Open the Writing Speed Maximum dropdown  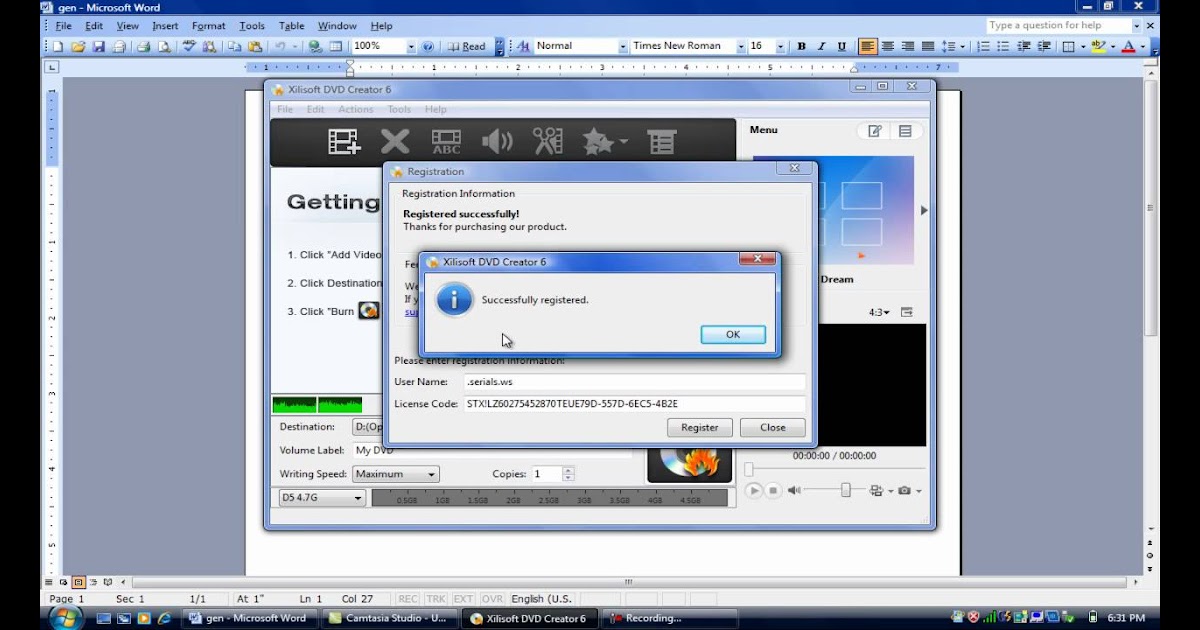tap(395, 474)
